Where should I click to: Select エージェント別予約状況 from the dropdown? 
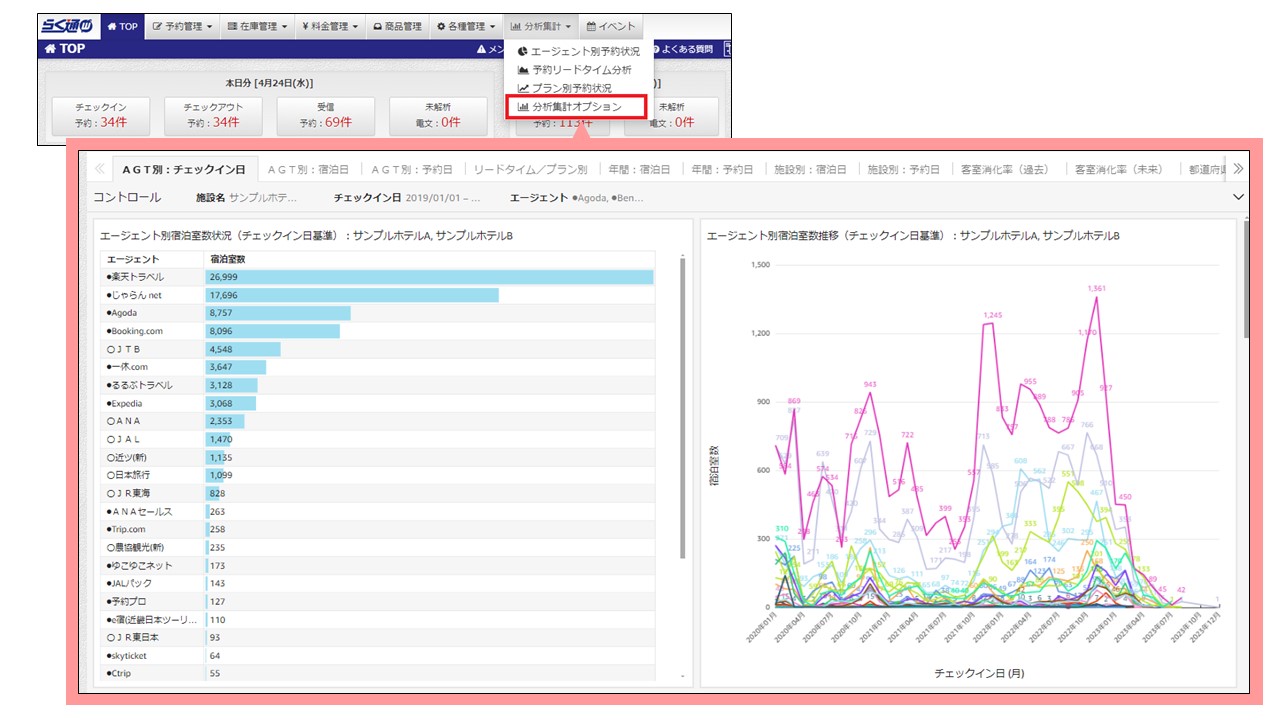578,51
